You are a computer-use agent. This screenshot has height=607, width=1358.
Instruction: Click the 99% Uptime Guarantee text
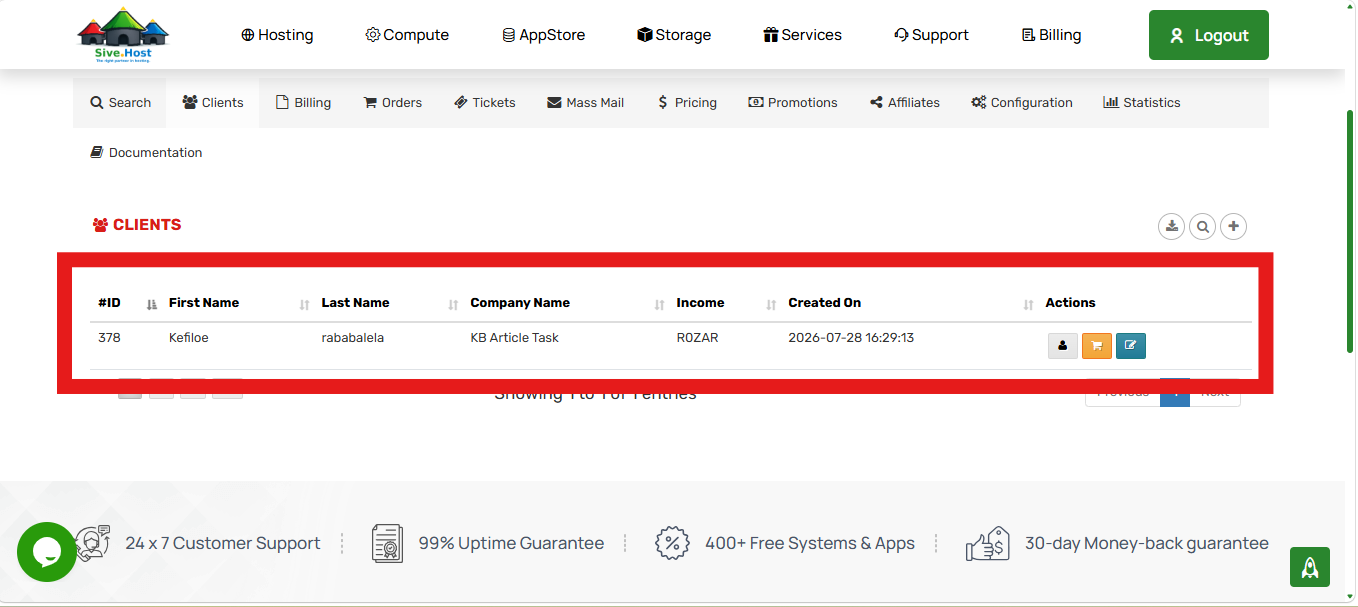tap(511, 543)
